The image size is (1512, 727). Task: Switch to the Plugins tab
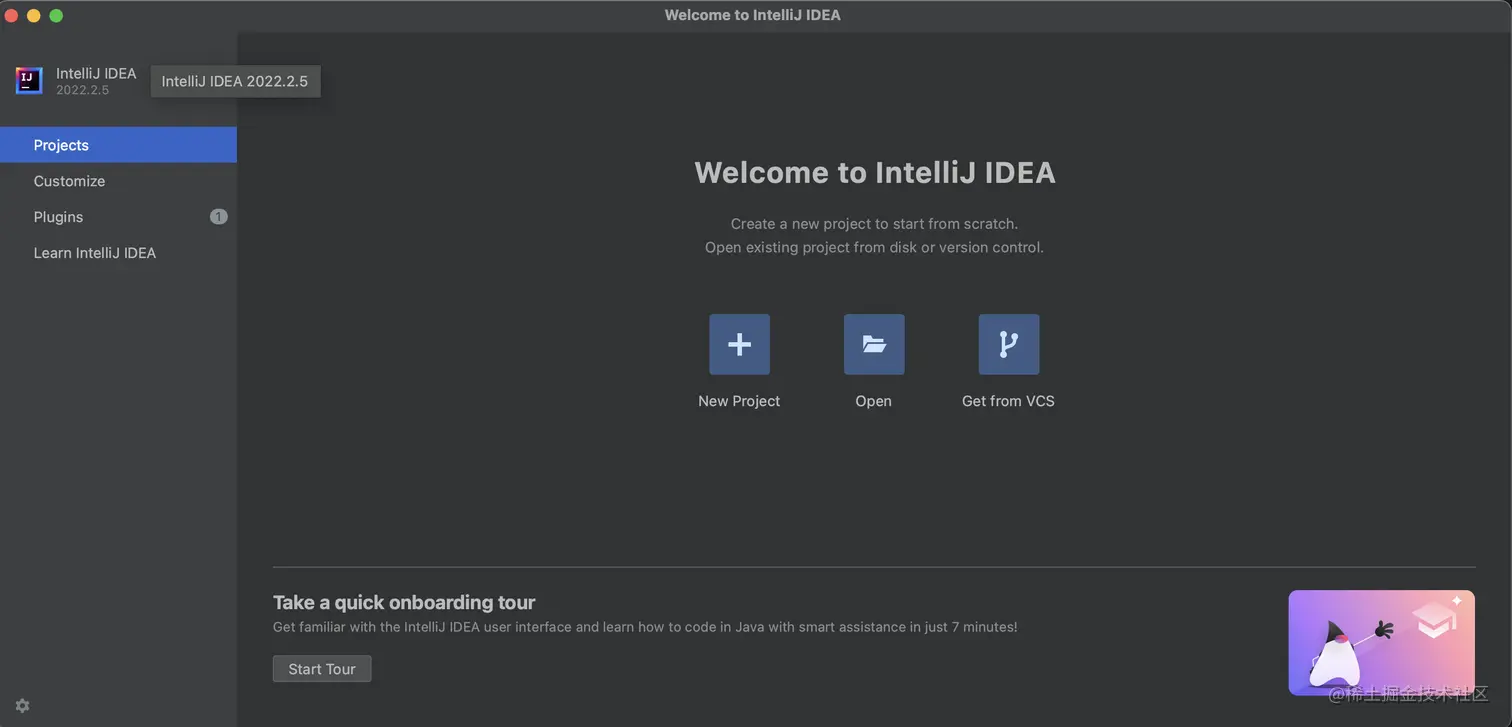click(x=118, y=217)
